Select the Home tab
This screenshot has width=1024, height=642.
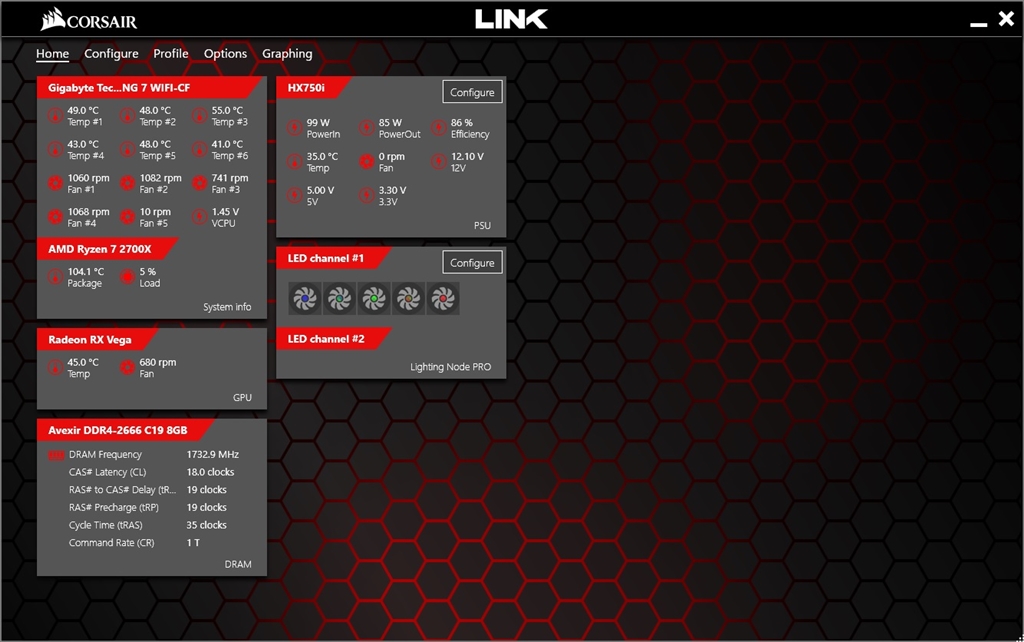[52, 54]
